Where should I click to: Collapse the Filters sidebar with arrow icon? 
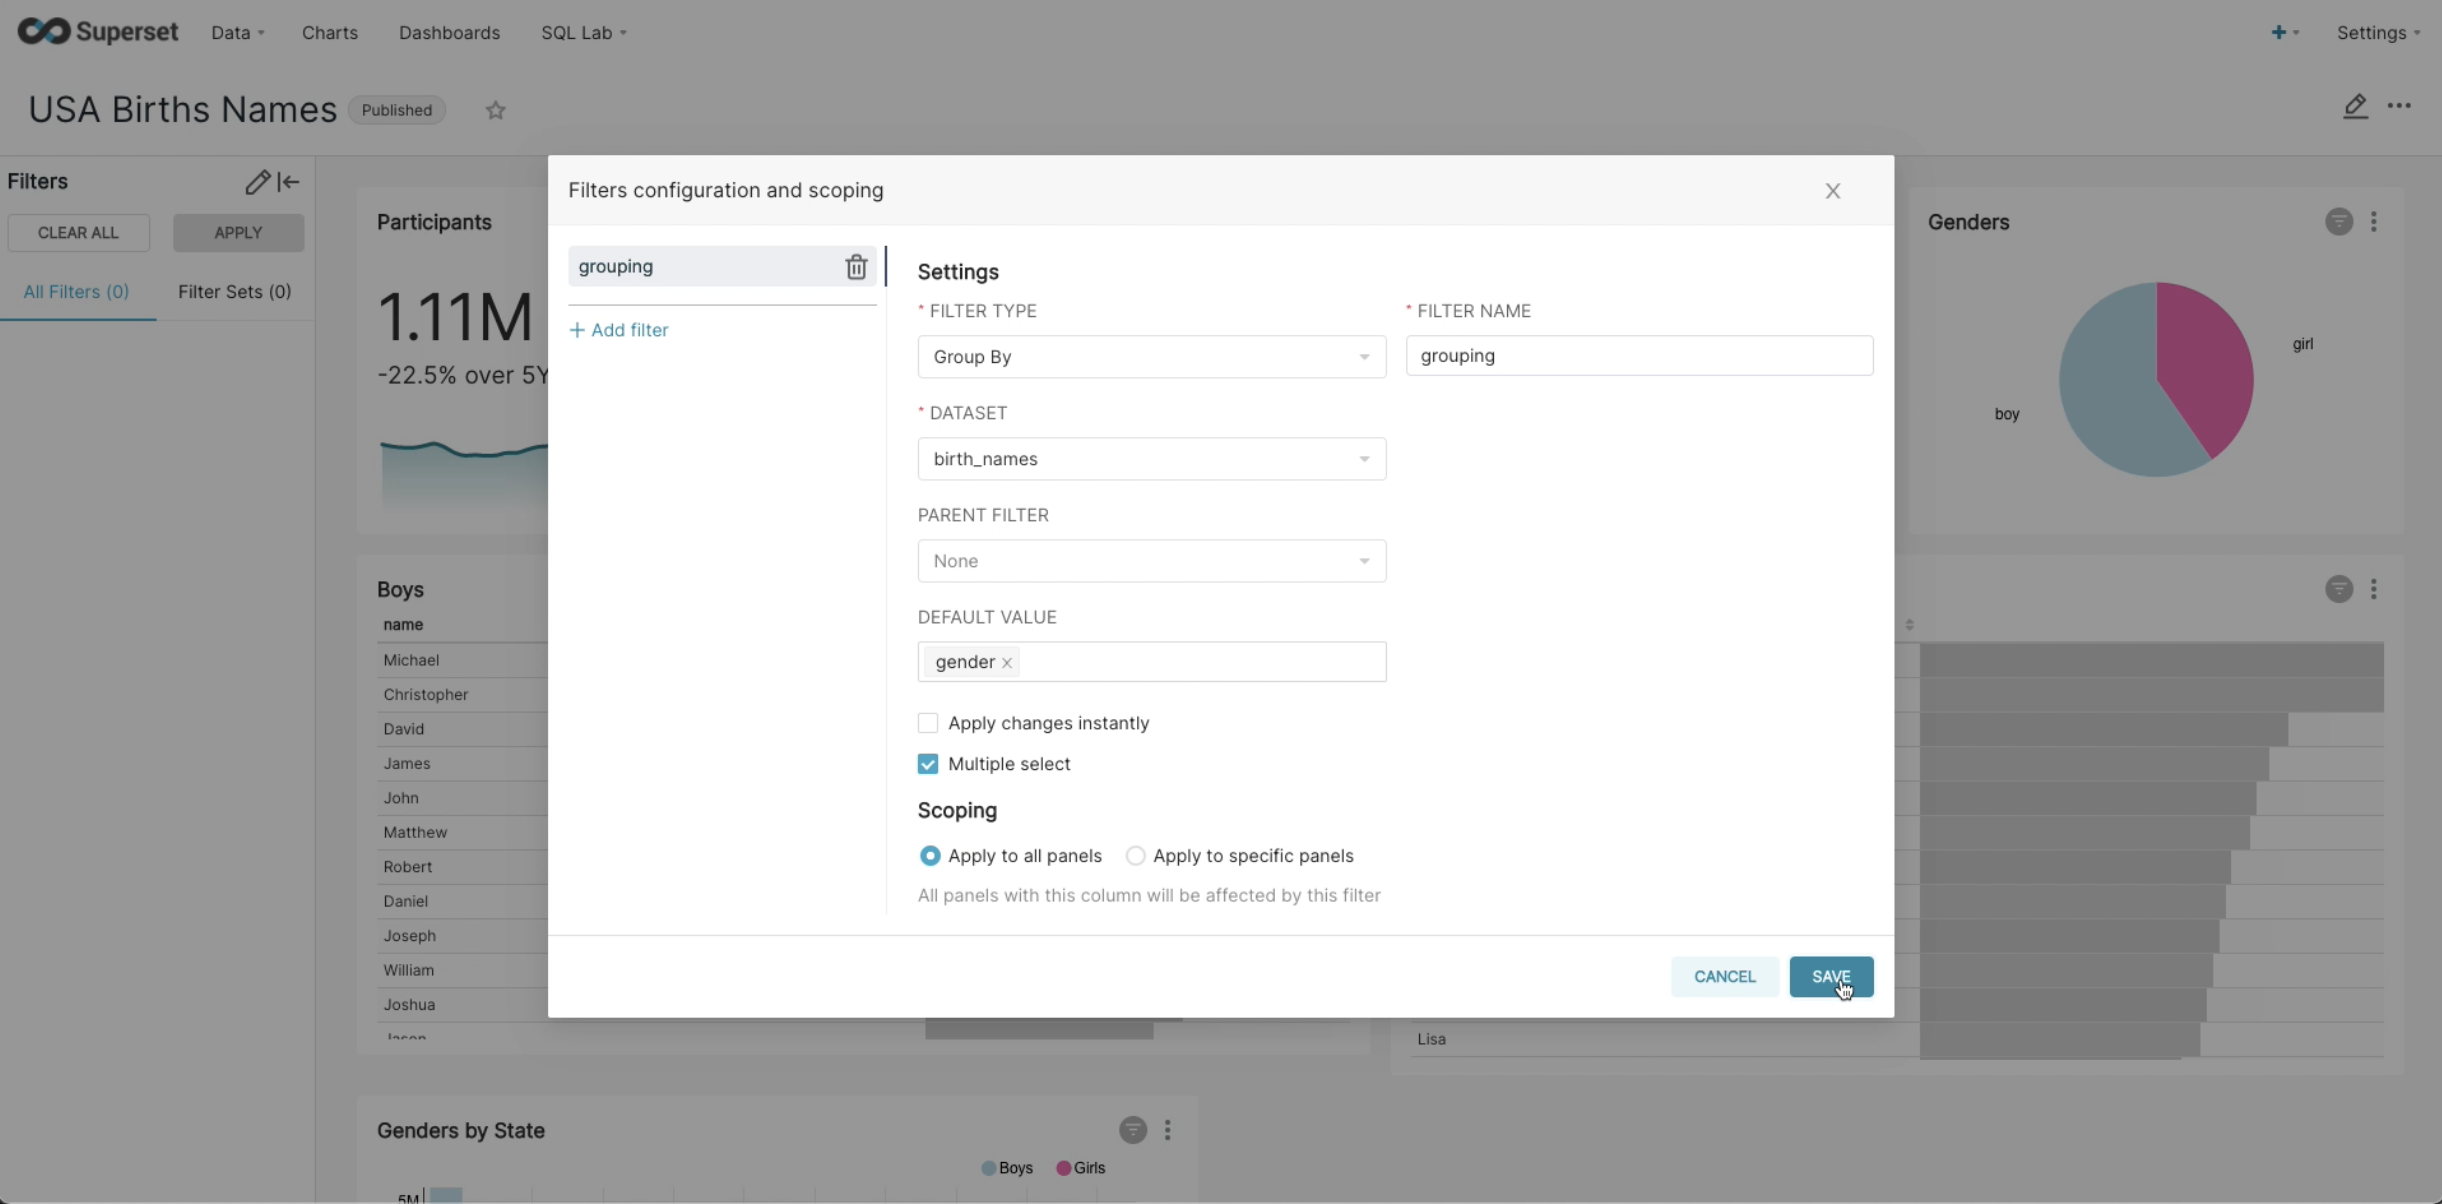(289, 182)
